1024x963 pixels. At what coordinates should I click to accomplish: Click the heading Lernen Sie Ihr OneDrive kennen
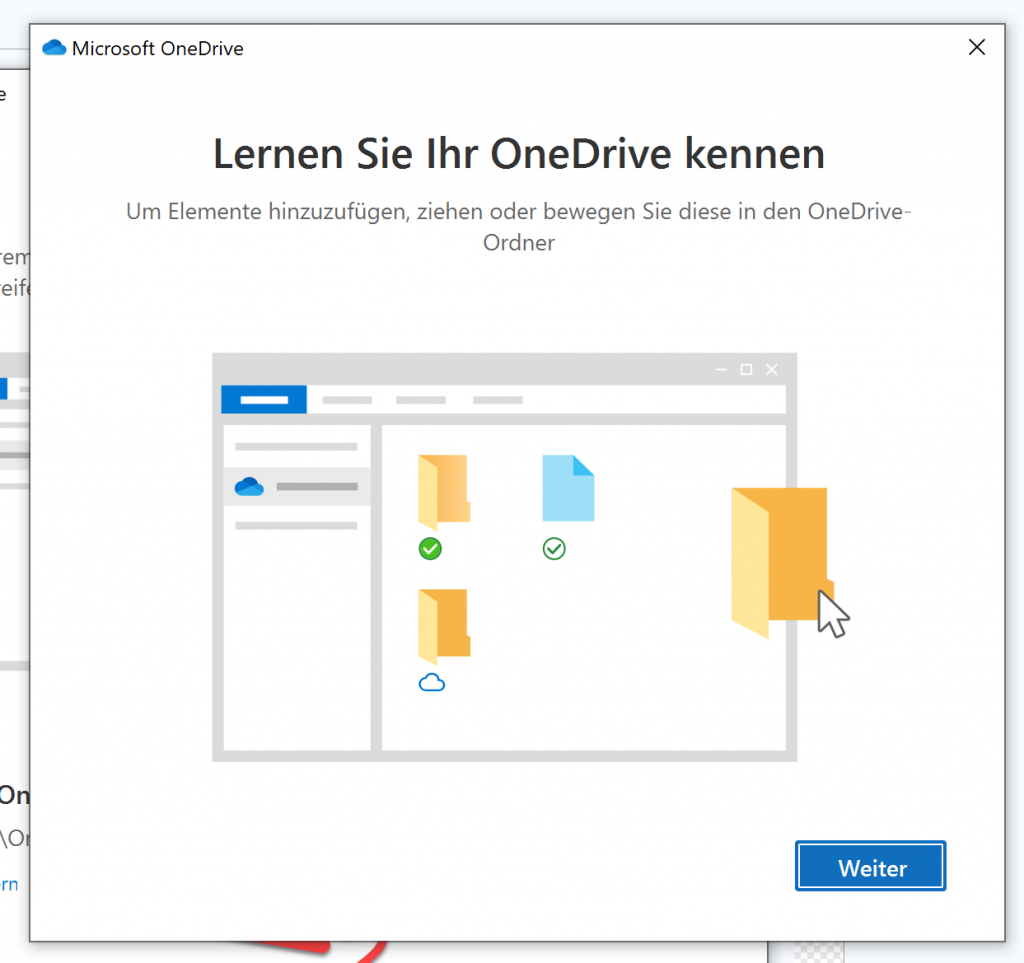click(518, 153)
